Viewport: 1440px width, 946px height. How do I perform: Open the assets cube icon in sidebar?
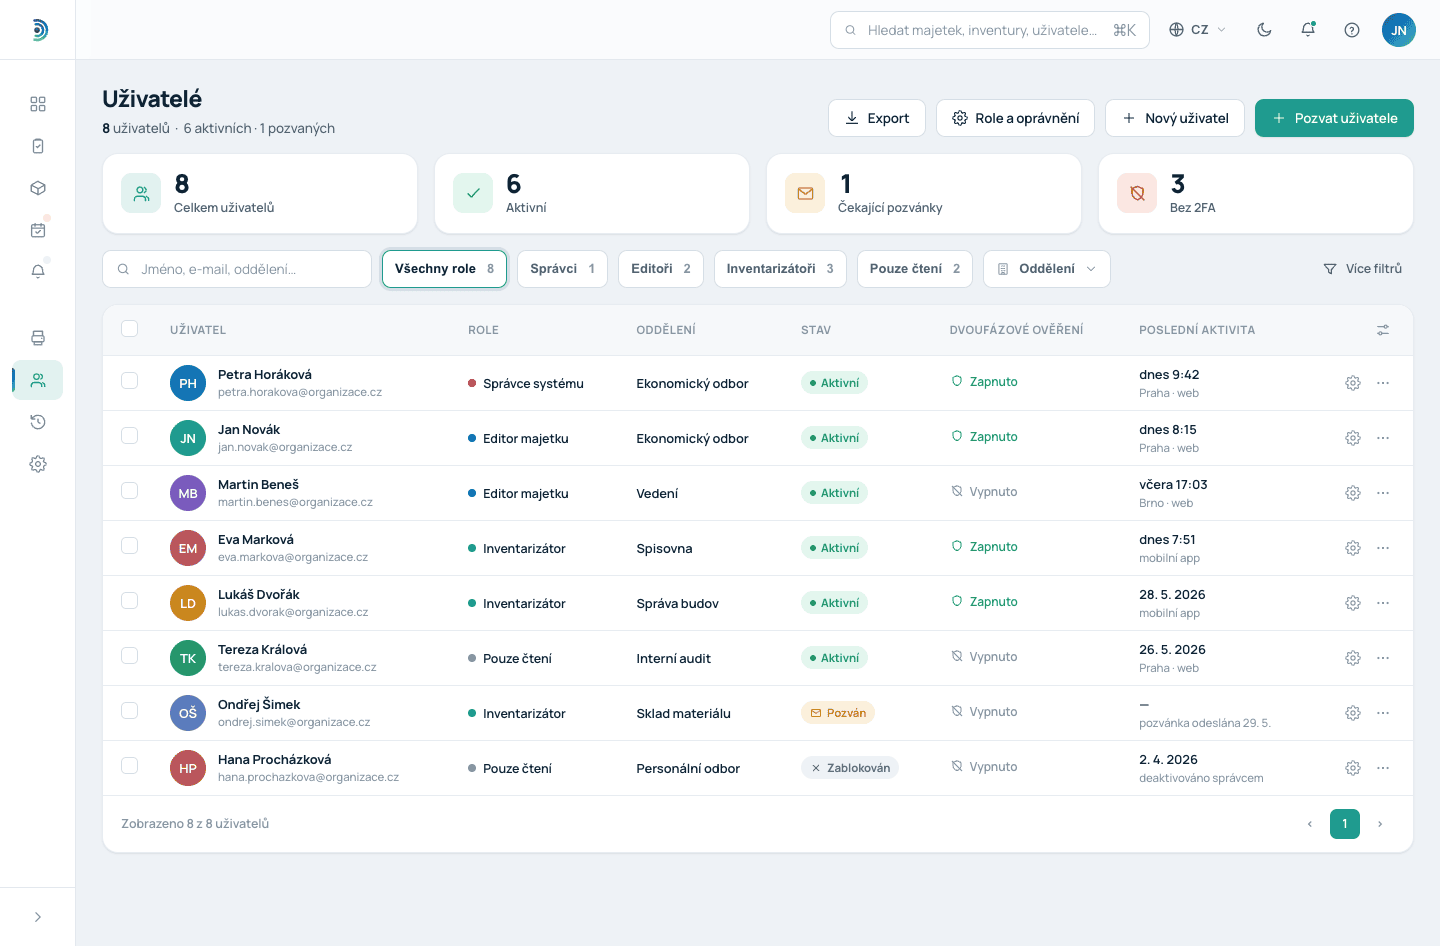tap(38, 188)
